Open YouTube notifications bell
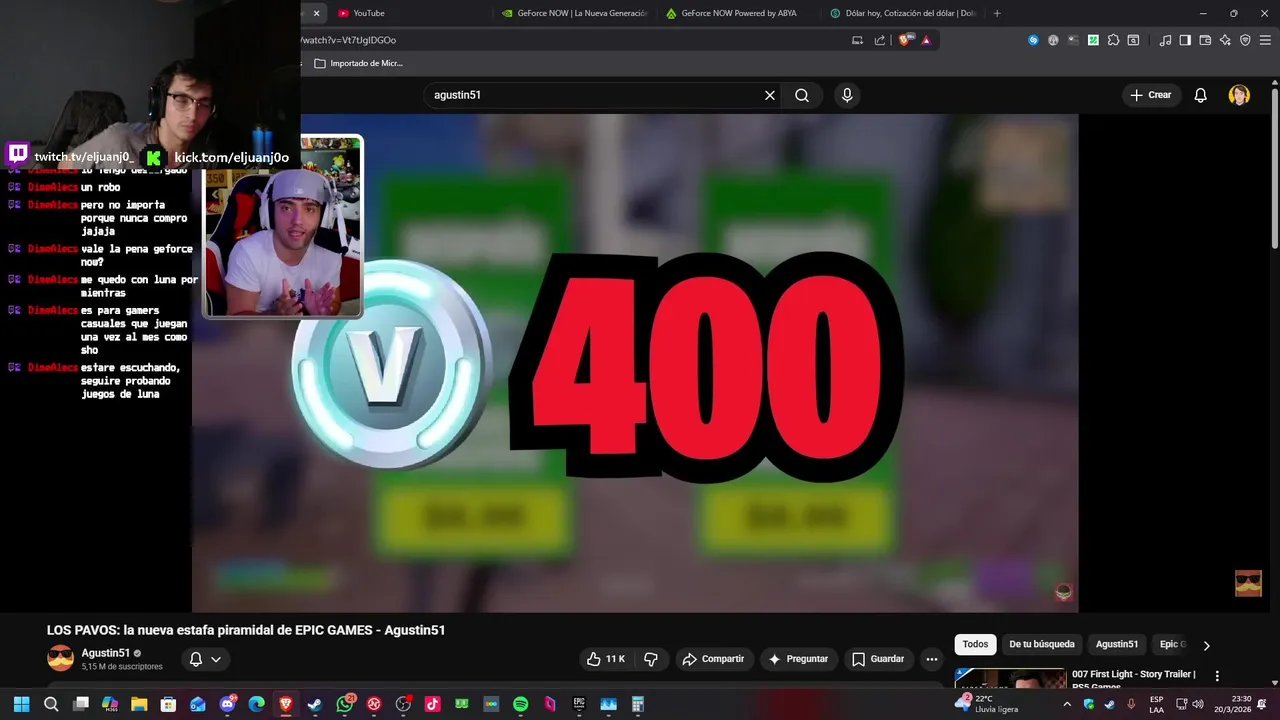Image resolution: width=1280 pixels, height=720 pixels. [x=1200, y=95]
